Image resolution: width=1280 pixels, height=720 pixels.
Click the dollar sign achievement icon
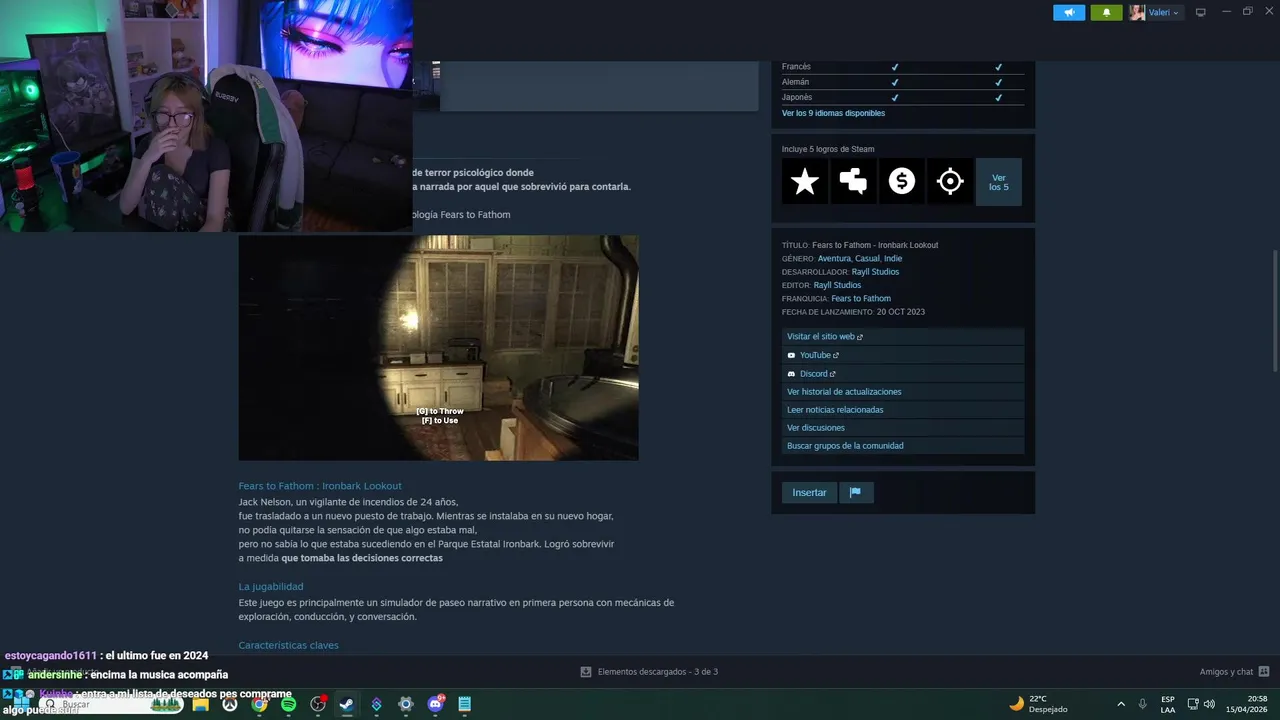coord(902,182)
